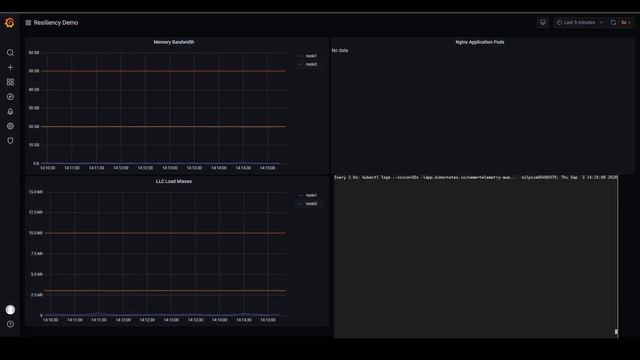
Task: Open the Grafana home logo
Action: [x=10, y=22]
